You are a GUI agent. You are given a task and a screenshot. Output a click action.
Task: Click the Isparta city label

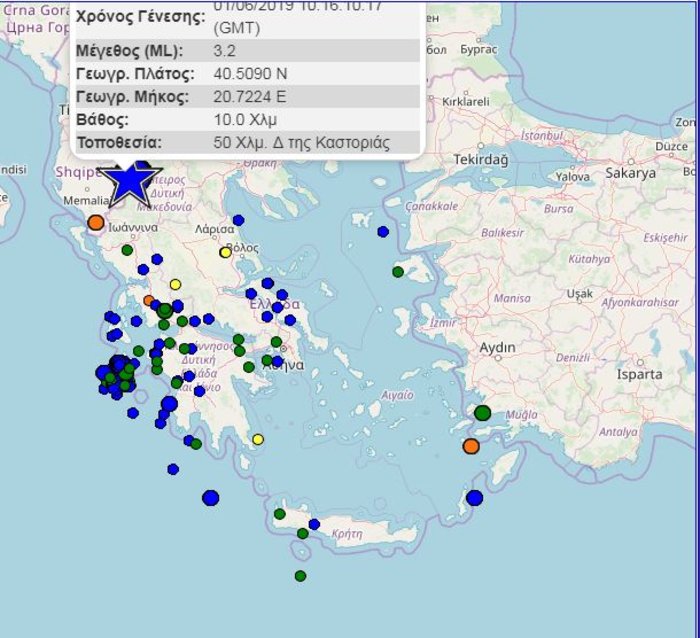pyautogui.click(x=639, y=374)
